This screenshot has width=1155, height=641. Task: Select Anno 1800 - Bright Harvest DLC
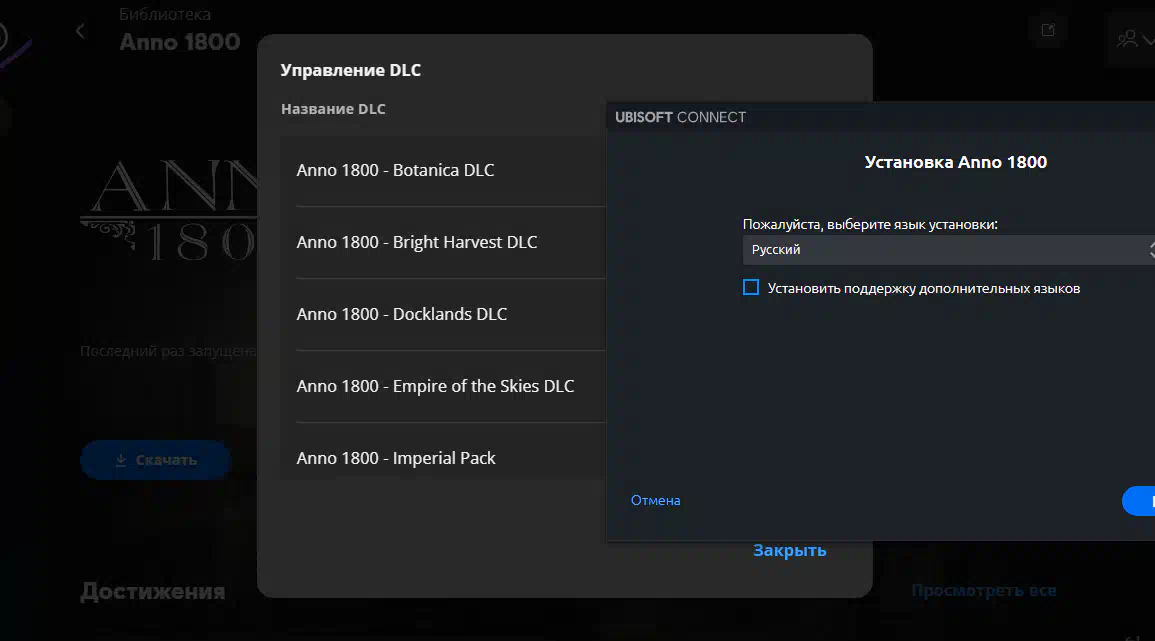coord(416,242)
